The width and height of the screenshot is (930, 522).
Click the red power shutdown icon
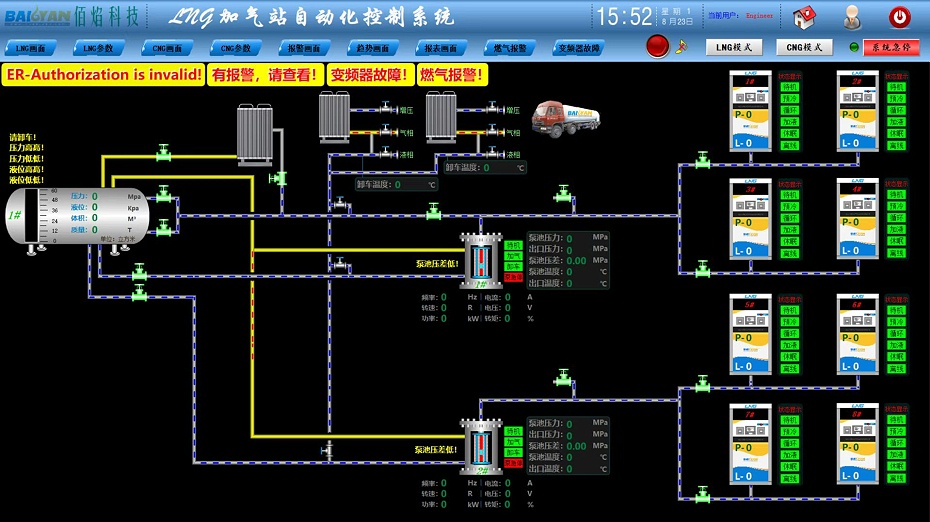coord(900,17)
